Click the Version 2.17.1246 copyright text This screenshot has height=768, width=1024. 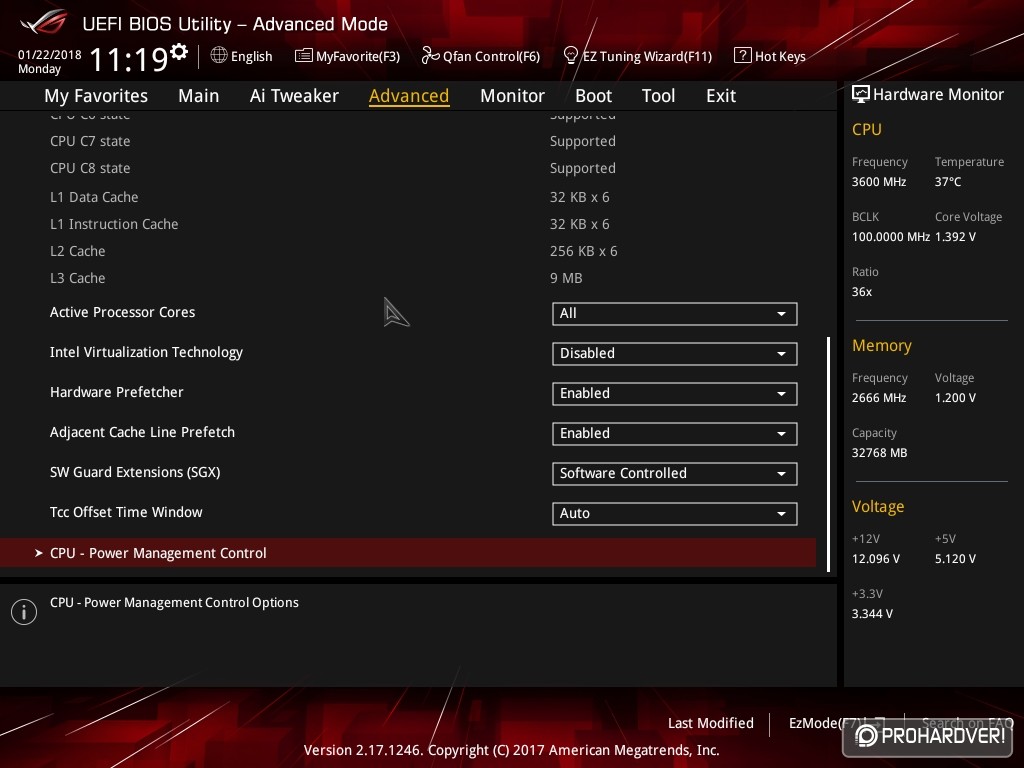511,750
